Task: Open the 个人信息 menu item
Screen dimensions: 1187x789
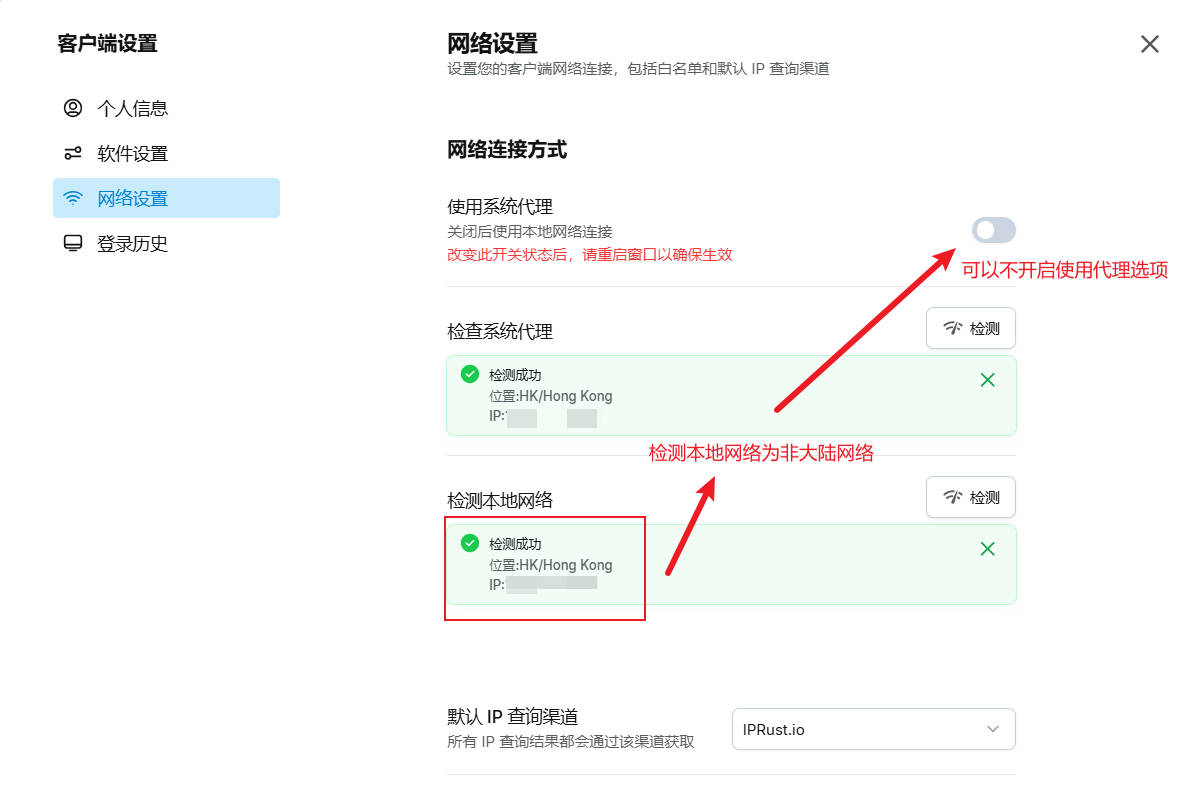Action: 132,108
